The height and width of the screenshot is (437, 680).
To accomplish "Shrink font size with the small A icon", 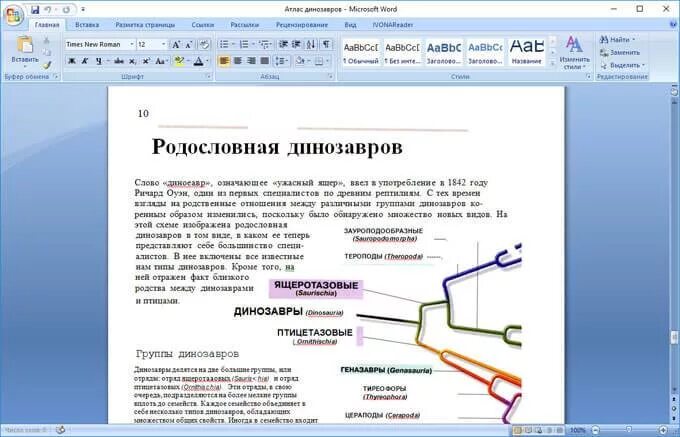I will (x=189, y=45).
